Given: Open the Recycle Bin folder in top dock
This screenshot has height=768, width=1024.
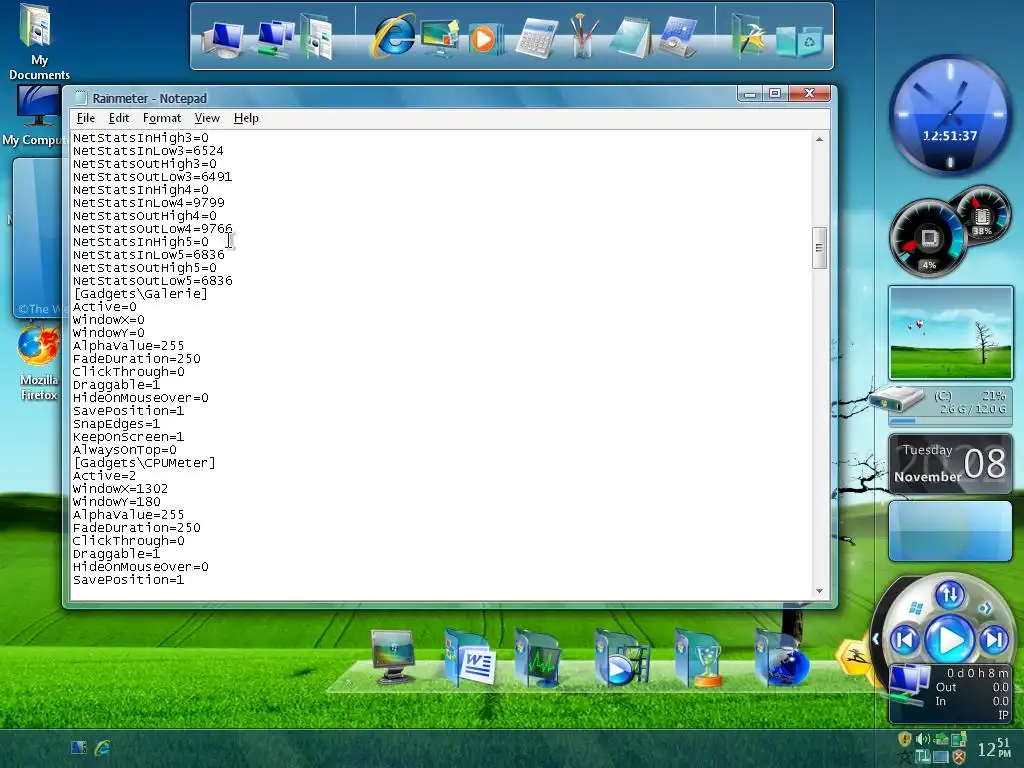Looking at the screenshot, I should tap(799, 41).
